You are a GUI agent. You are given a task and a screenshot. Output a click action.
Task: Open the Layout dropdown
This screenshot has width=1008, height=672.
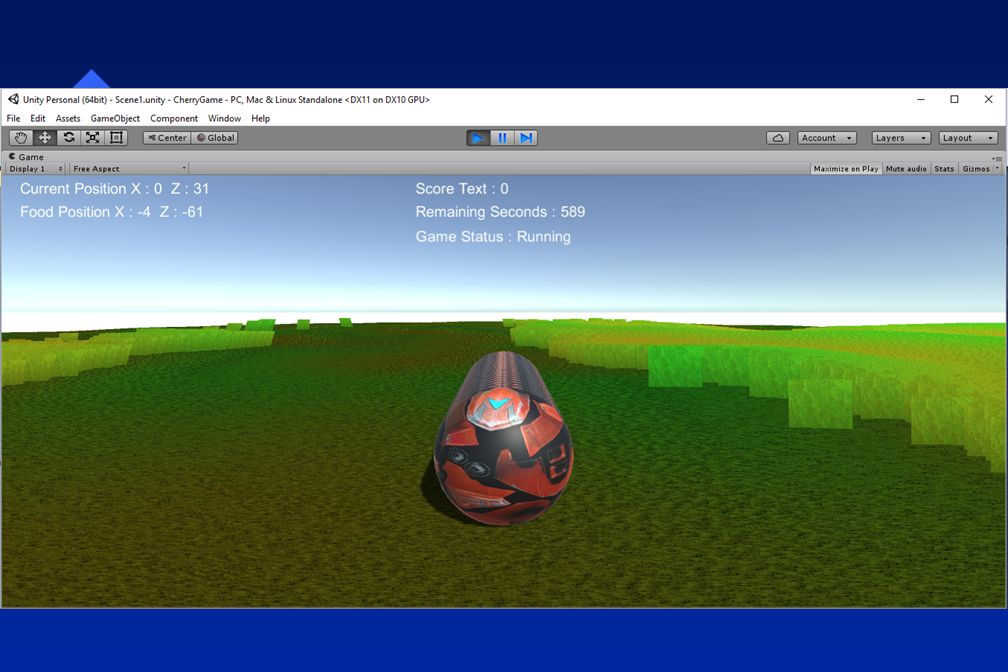(968, 138)
